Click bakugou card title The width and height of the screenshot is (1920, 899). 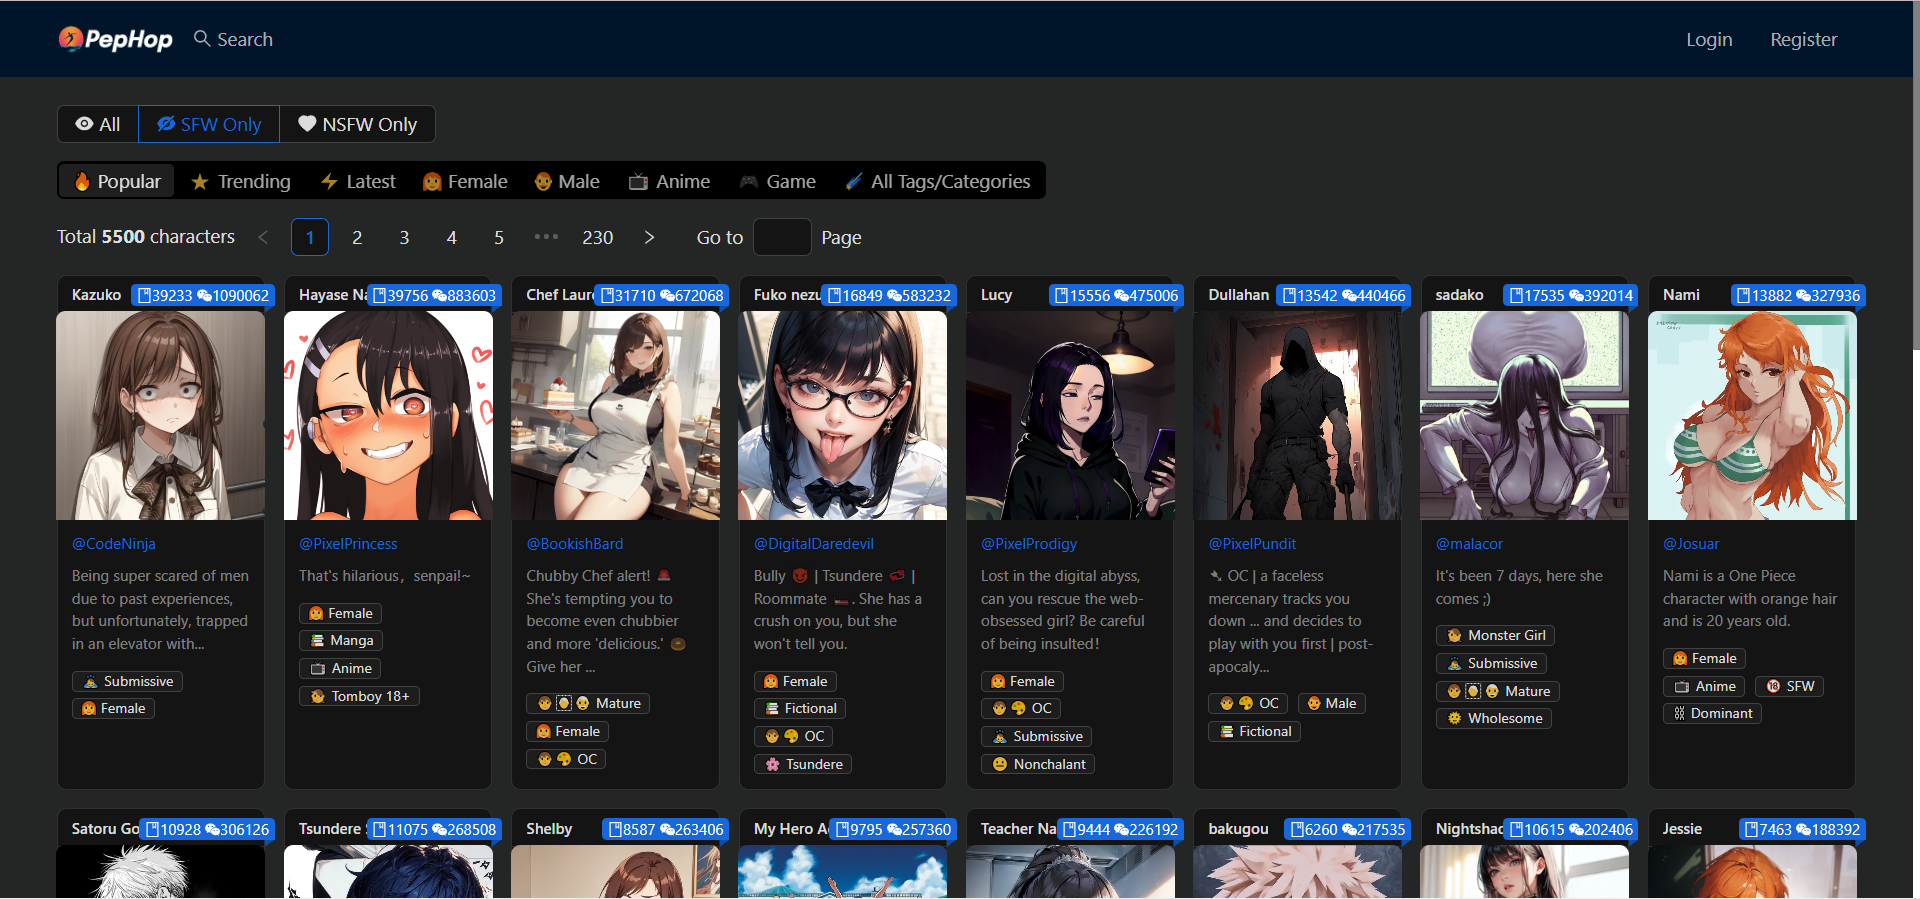point(1238,829)
